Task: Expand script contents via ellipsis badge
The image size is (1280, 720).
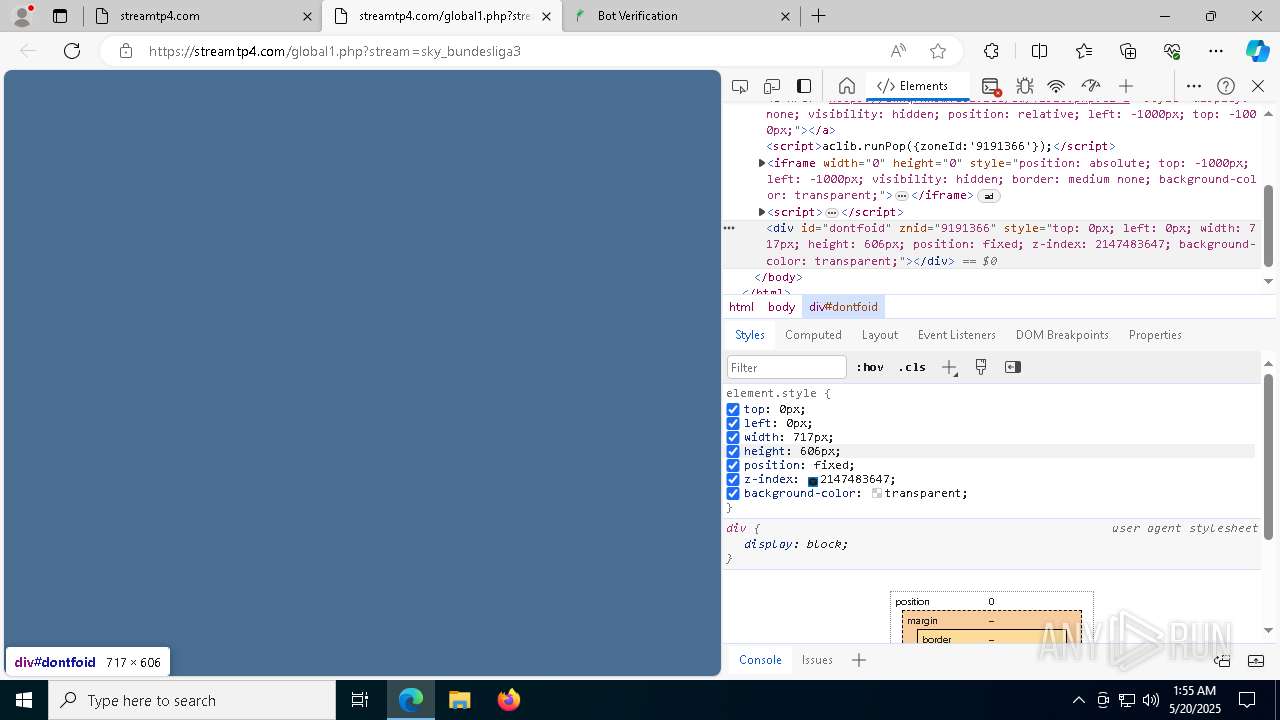Action: click(x=832, y=212)
